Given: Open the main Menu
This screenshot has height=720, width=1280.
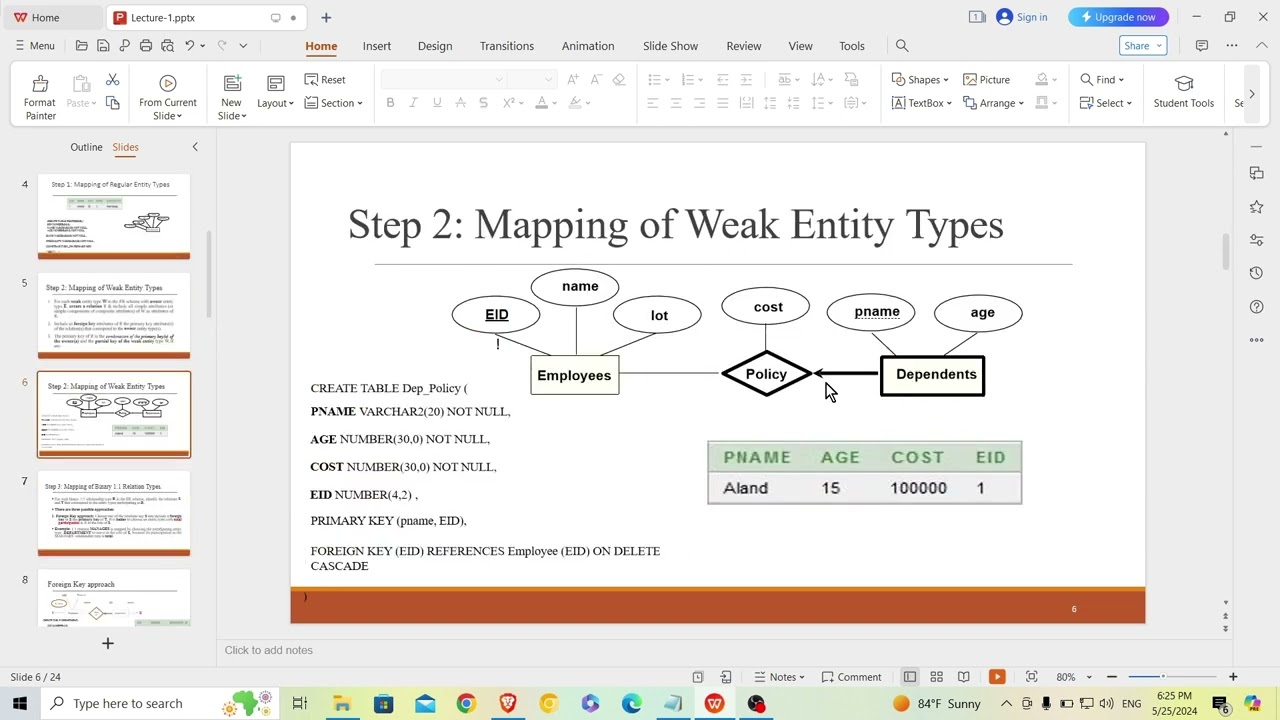Looking at the screenshot, I should coord(34,46).
